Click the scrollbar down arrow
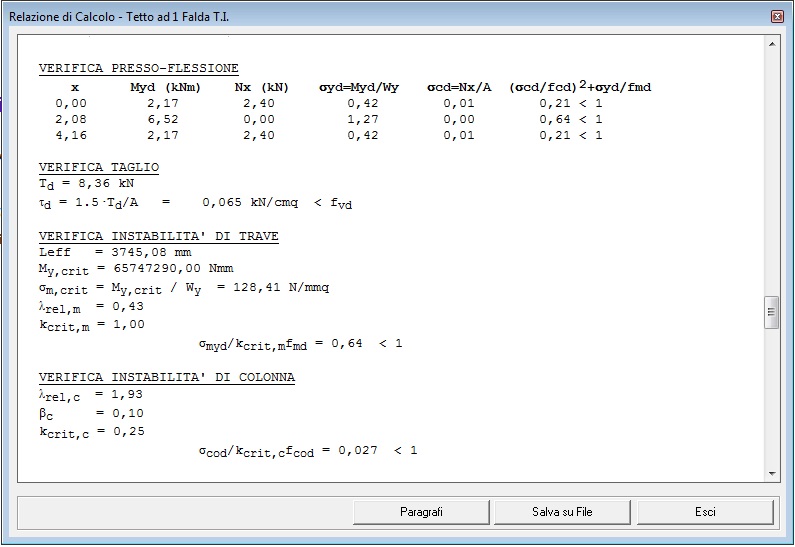795x547 pixels. pos(772,474)
